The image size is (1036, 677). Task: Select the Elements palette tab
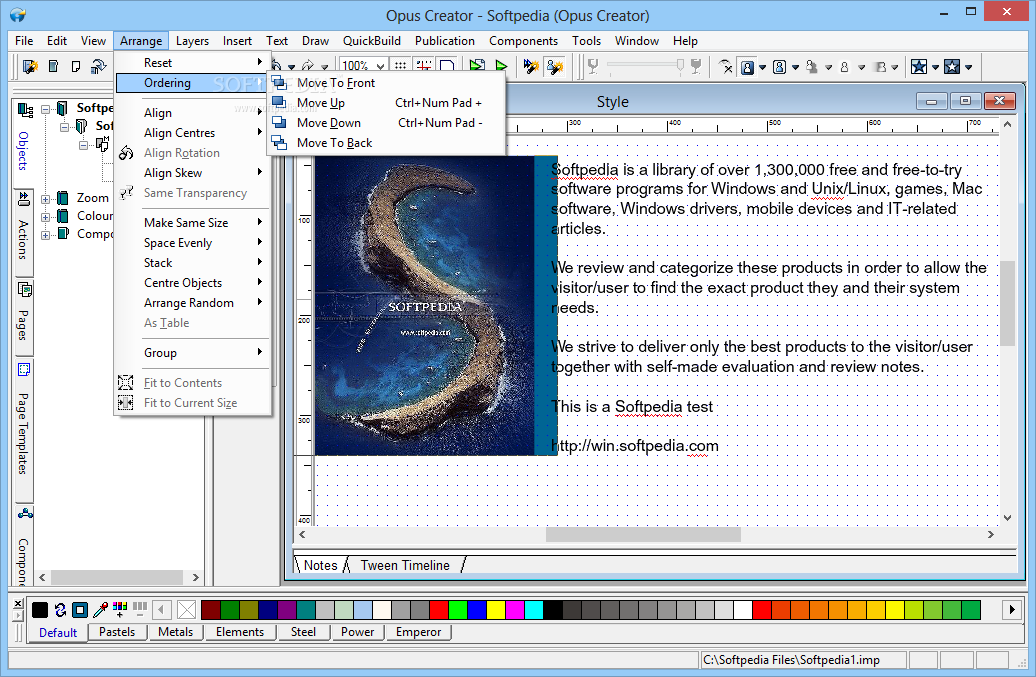[x=240, y=632]
